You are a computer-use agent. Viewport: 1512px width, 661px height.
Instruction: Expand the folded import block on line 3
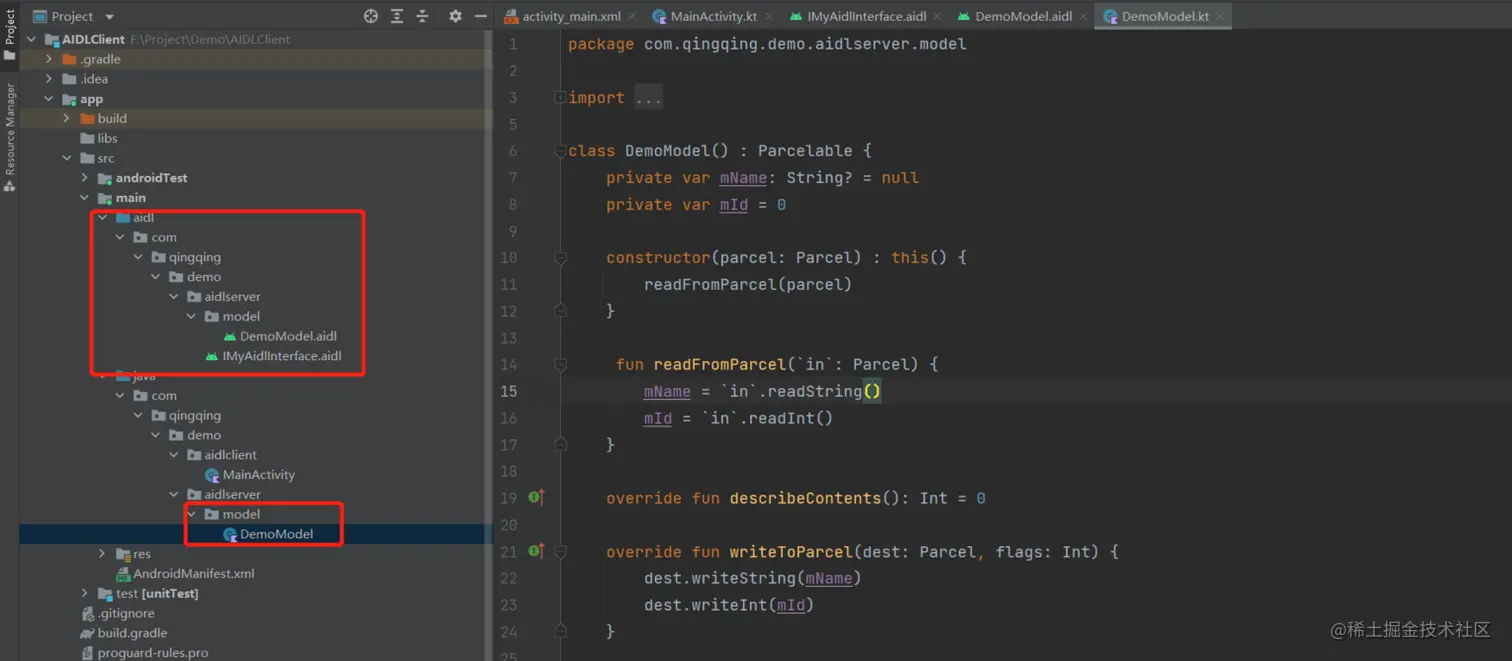click(x=561, y=97)
